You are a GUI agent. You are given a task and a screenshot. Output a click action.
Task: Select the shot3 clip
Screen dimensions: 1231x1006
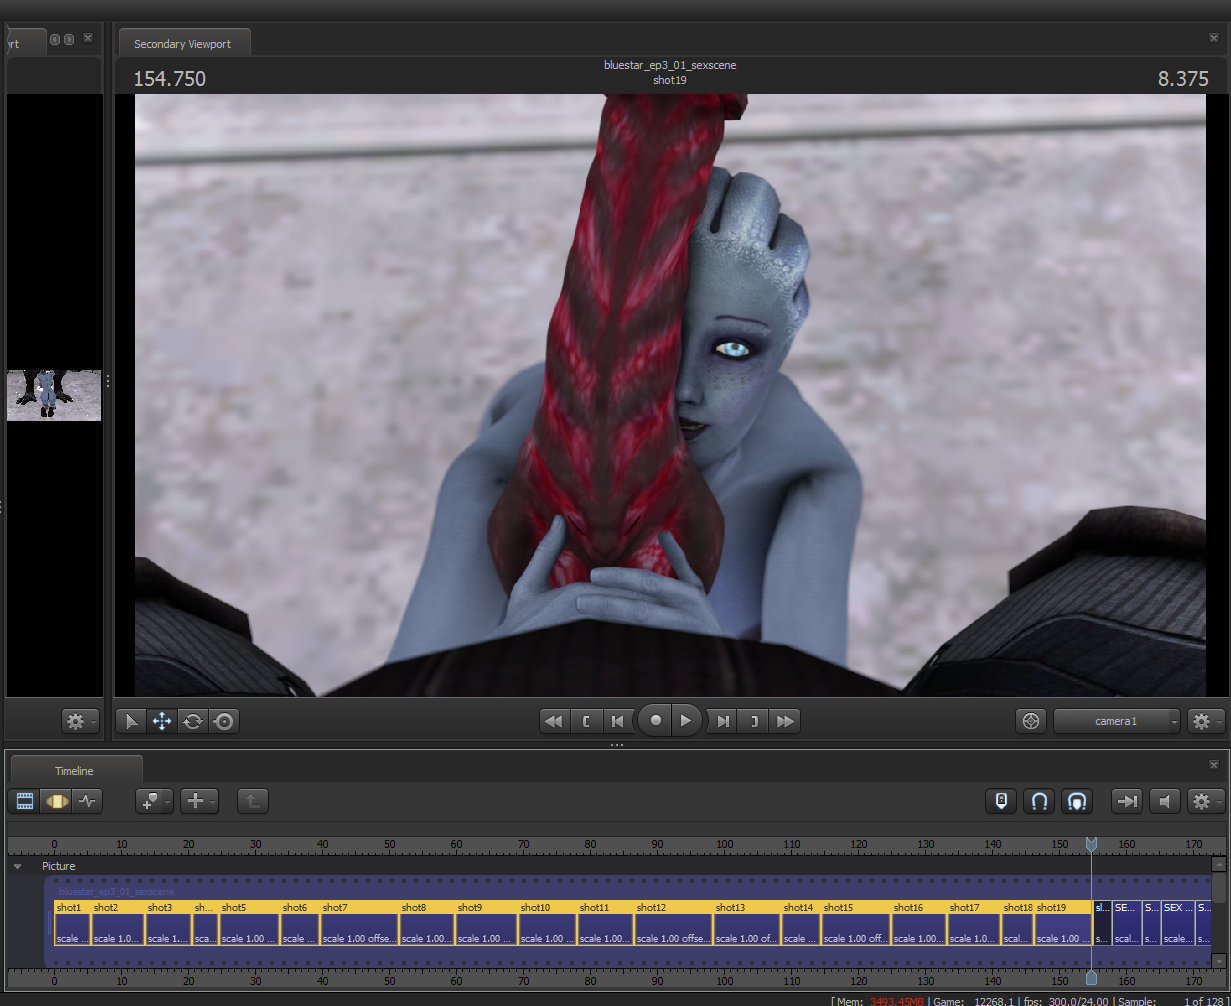coord(168,923)
